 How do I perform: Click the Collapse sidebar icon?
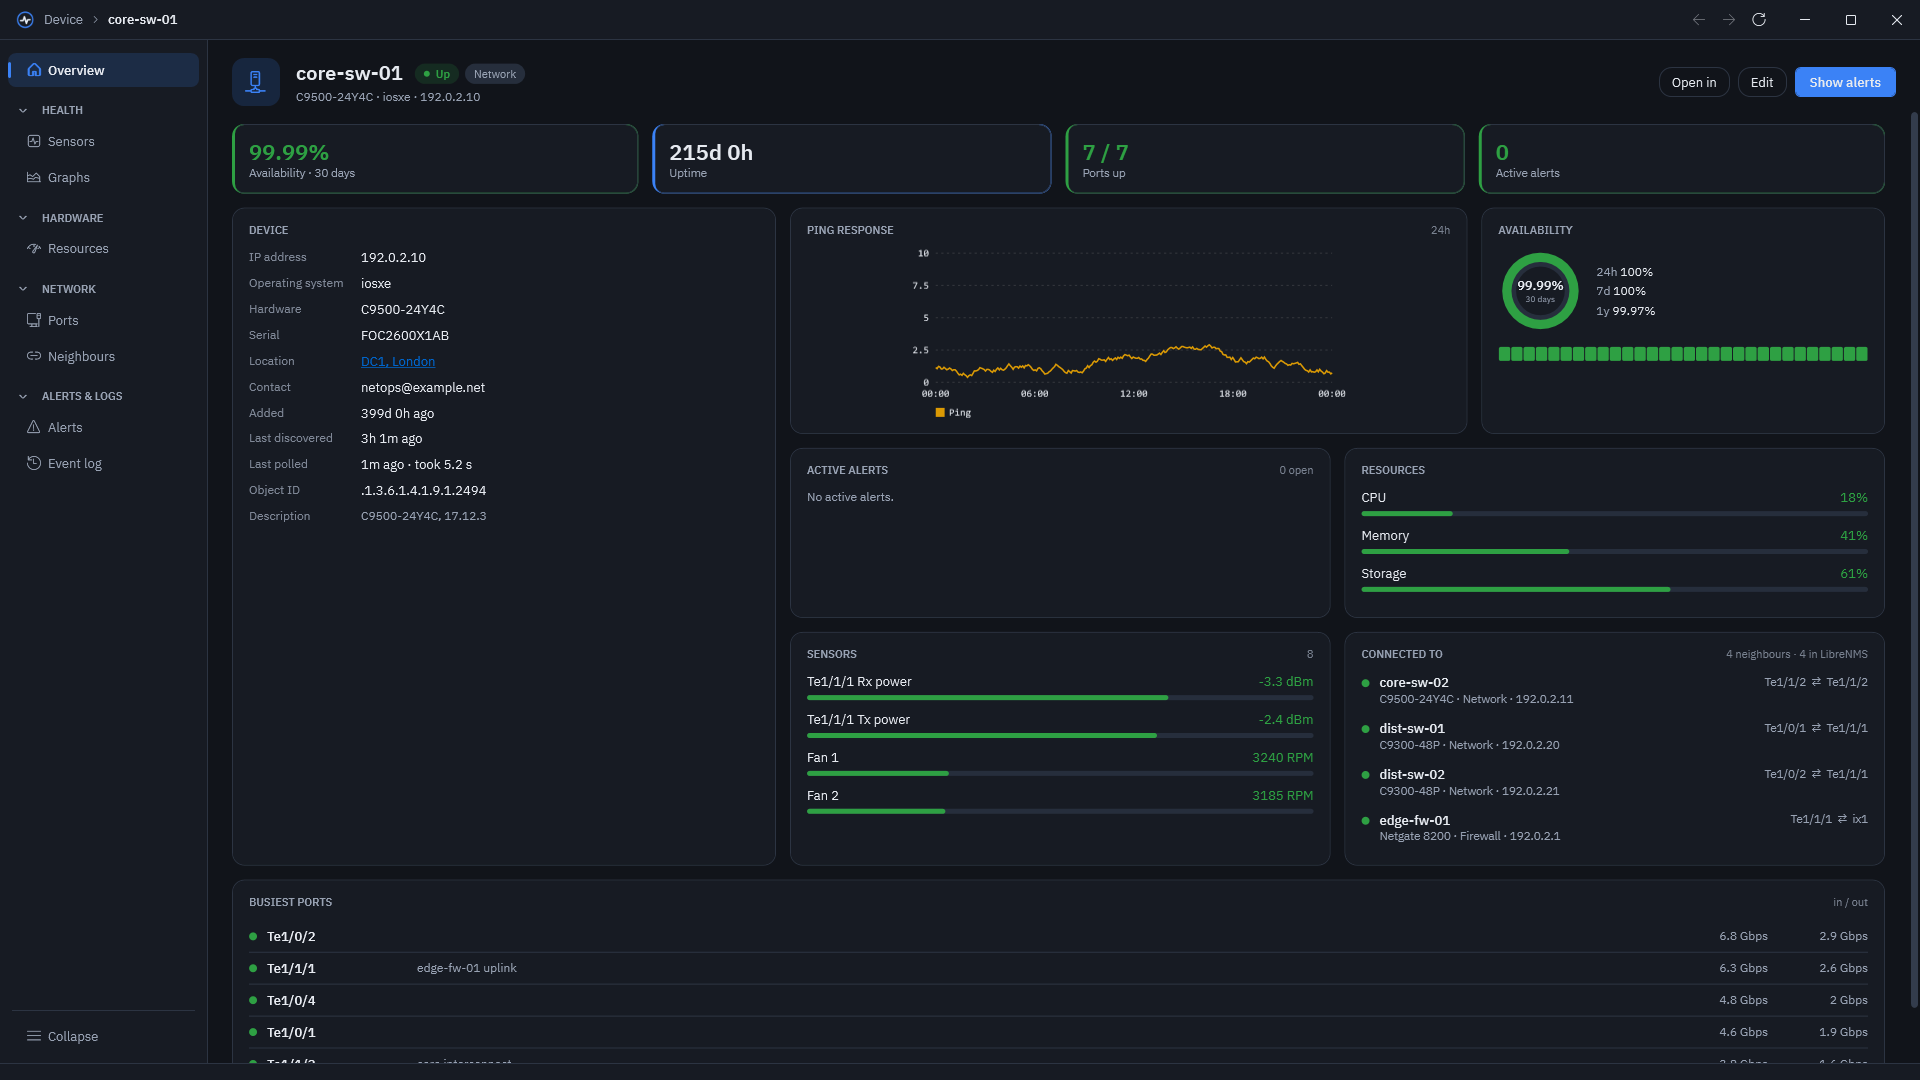coord(34,1036)
